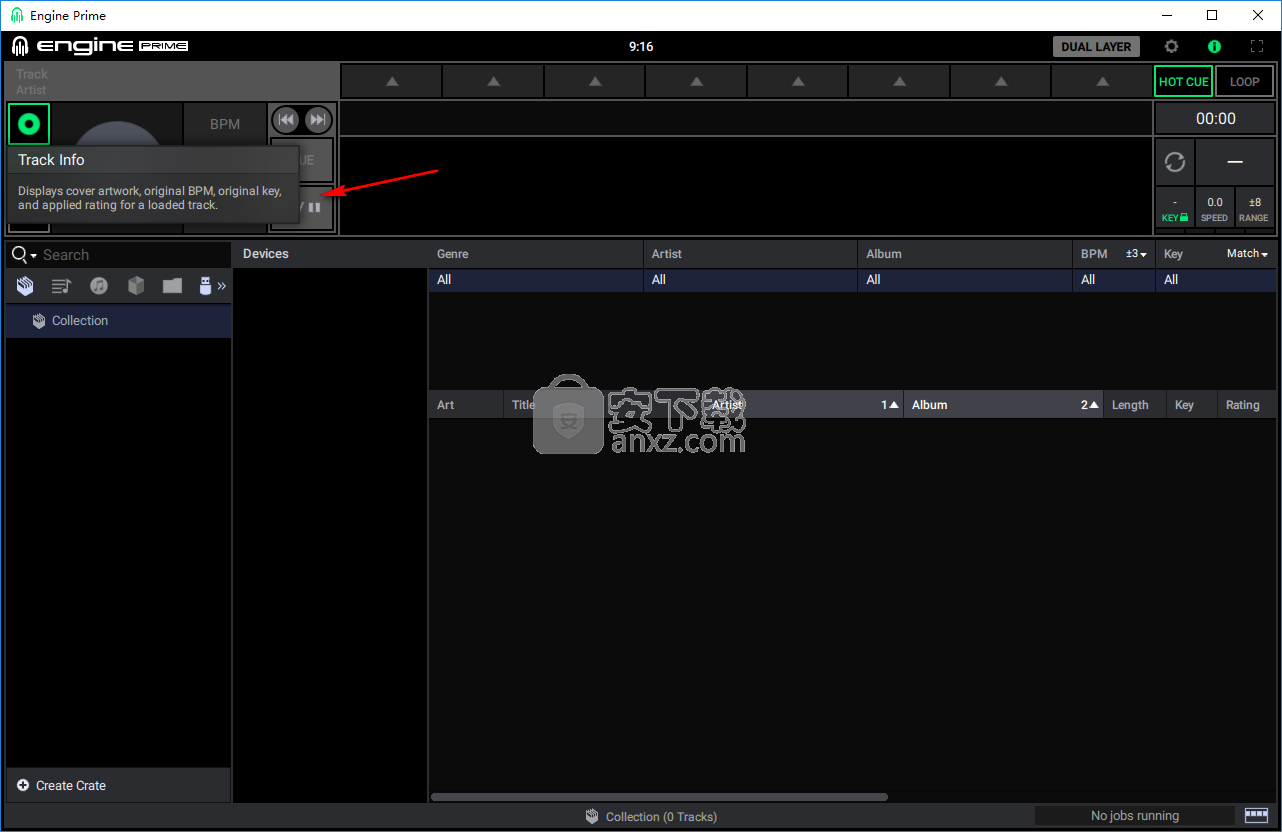Sort by the Length column
The width and height of the screenshot is (1282, 832).
point(1134,405)
